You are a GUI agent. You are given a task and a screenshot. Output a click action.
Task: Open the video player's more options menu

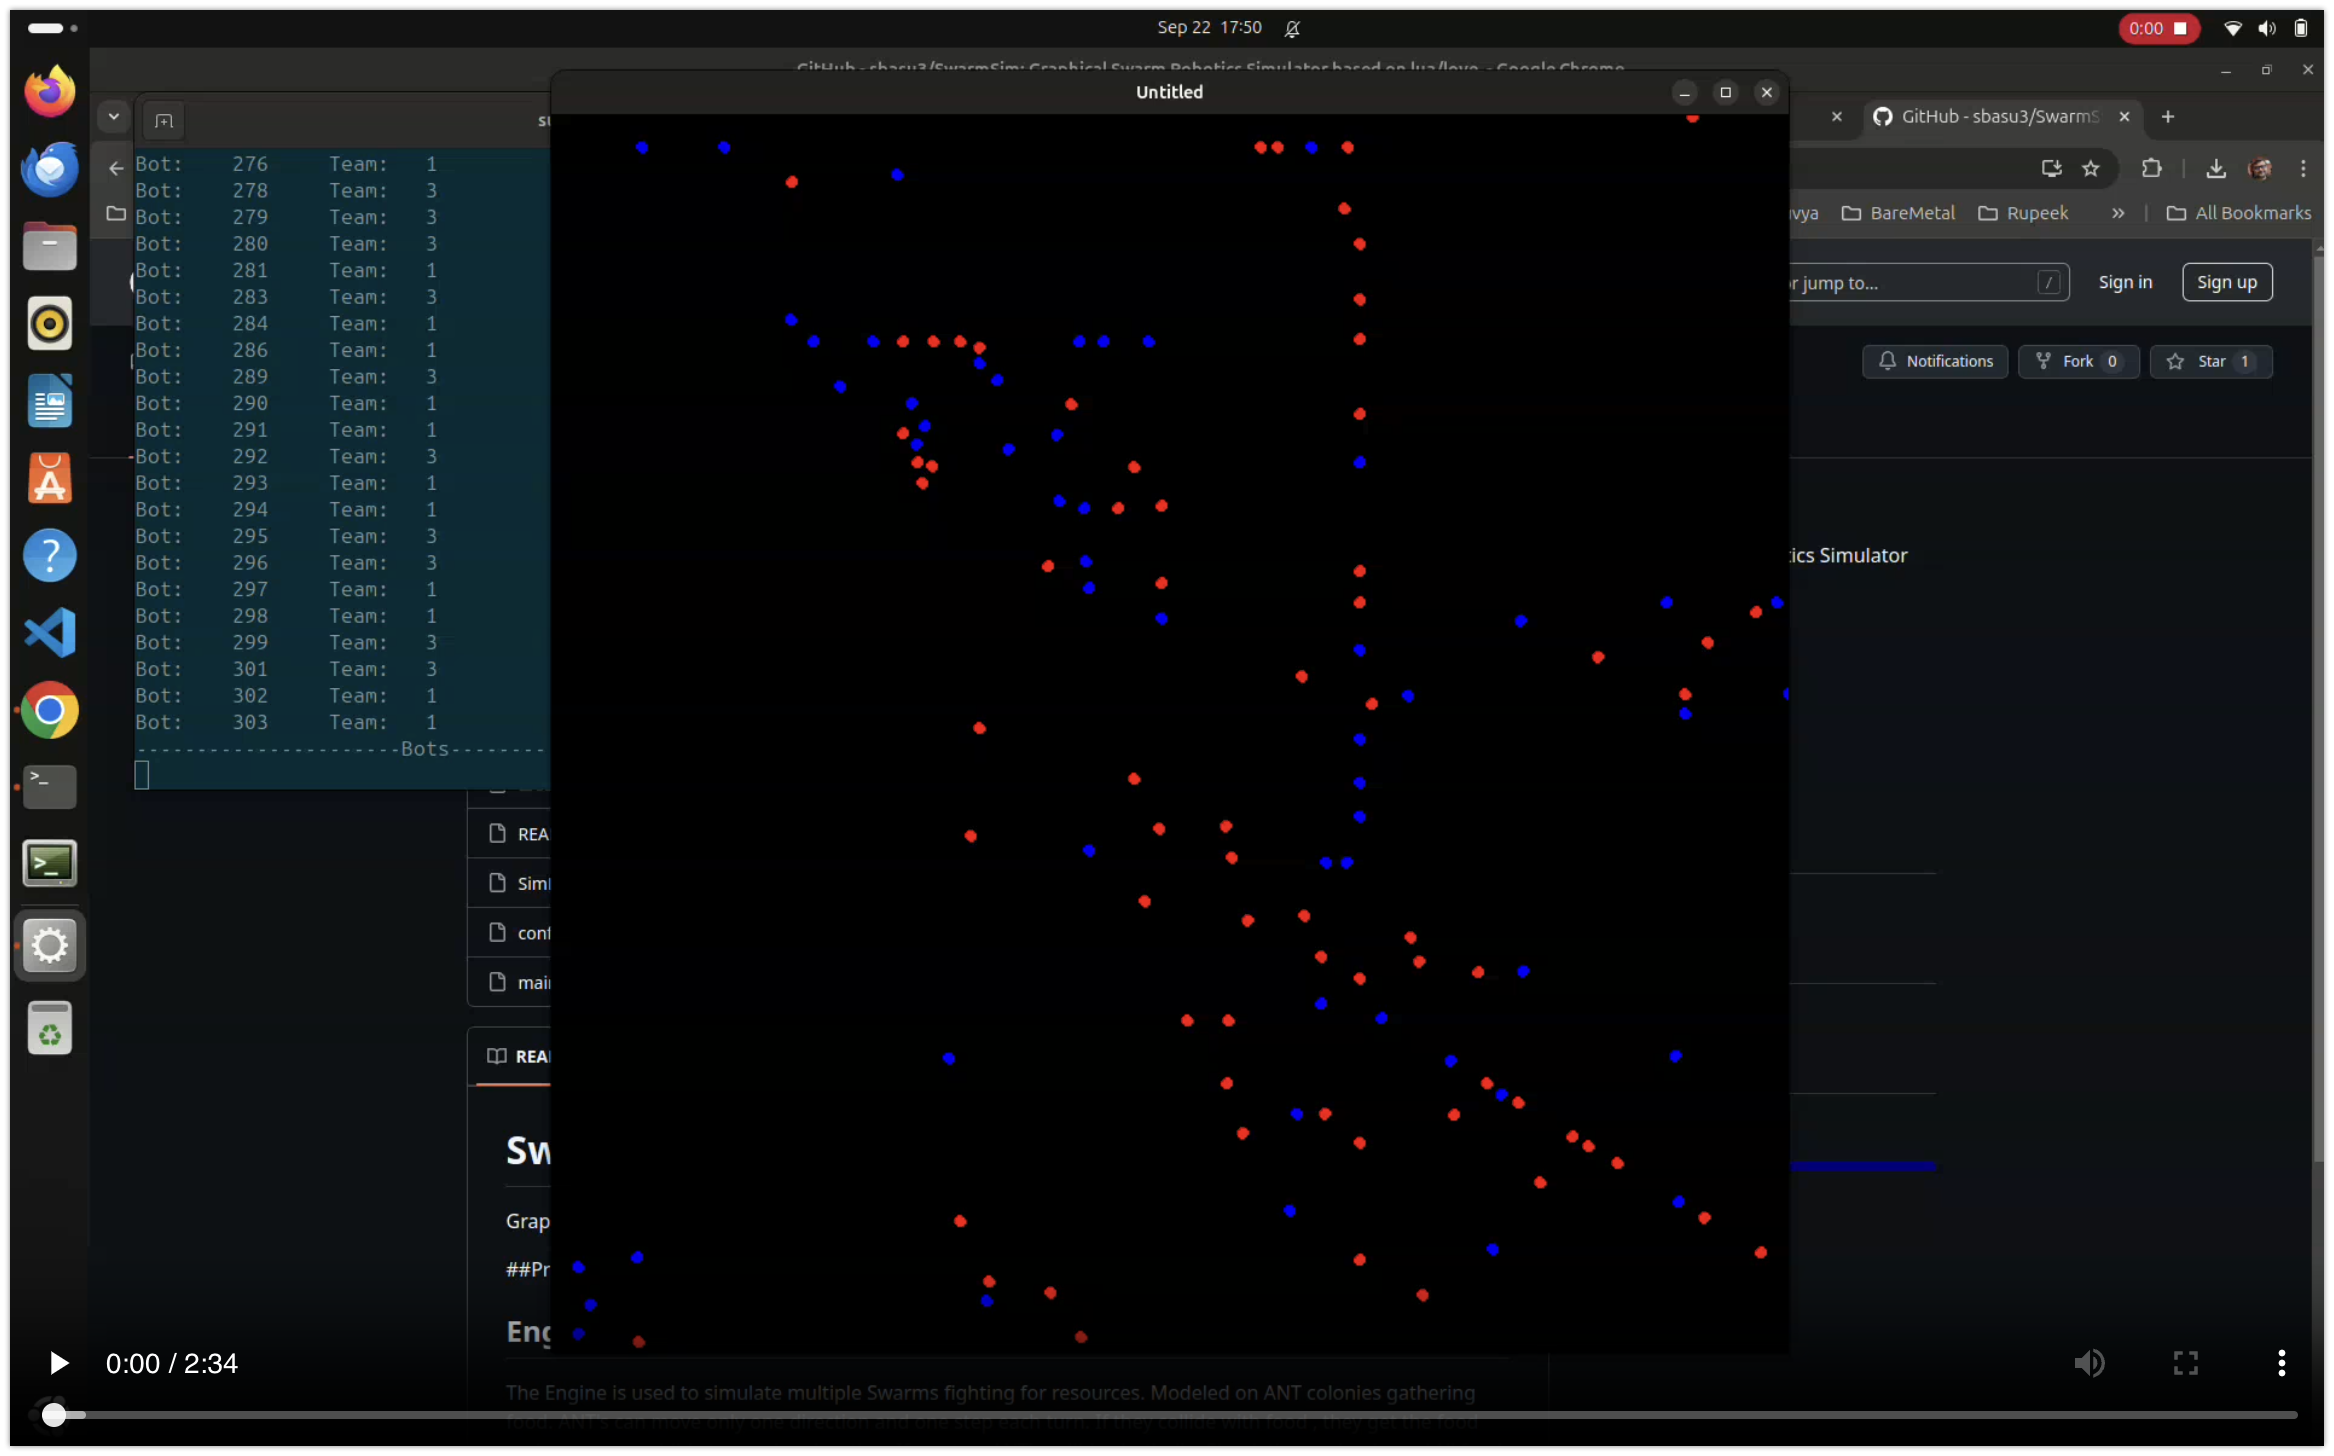[2282, 1363]
